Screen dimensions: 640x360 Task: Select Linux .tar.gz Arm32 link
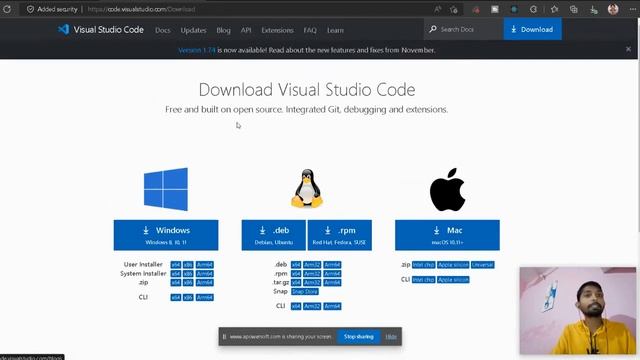point(312,282)
